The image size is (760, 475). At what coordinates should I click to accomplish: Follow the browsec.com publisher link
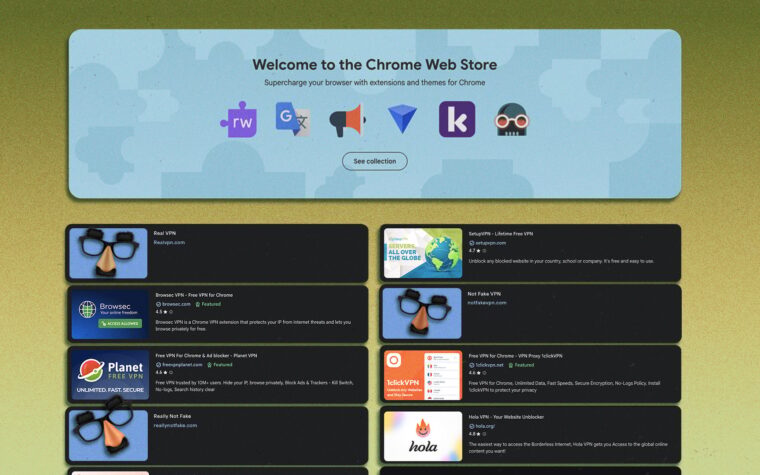point(176,304)
